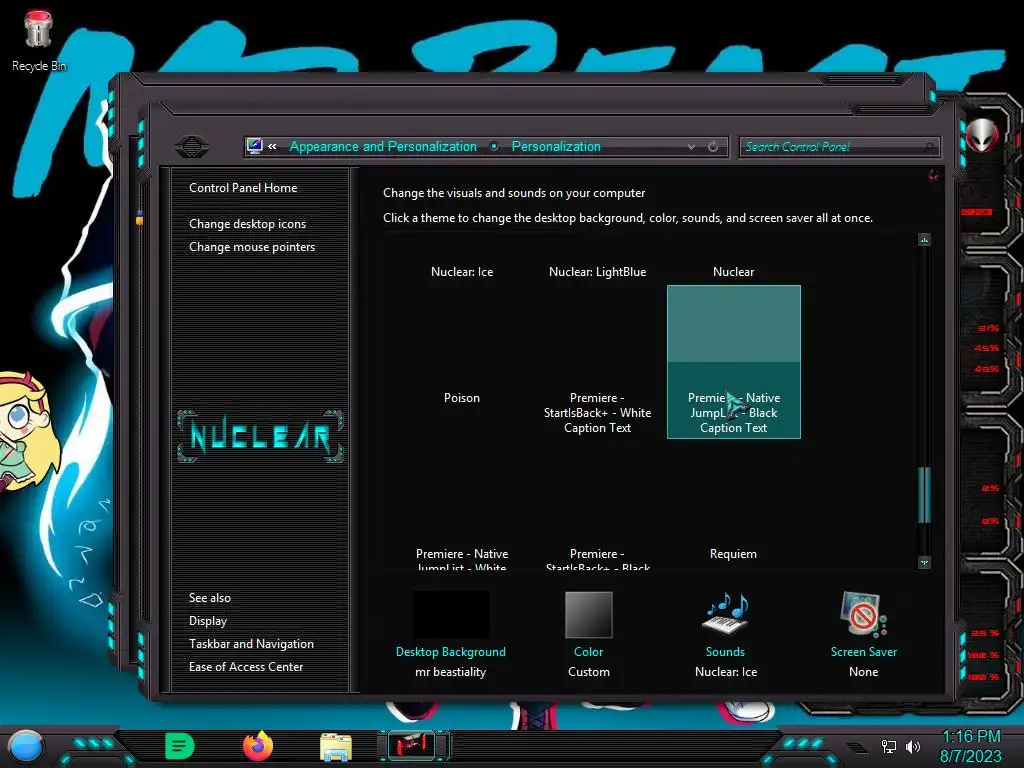
Task: Click the network tray icon
Action: [x=889, y=746]
